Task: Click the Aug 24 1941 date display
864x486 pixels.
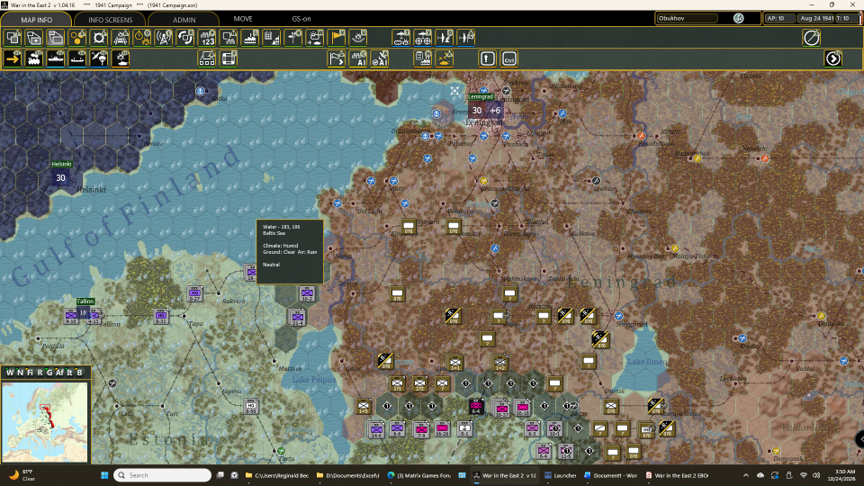Action: (x=817, y=18)
